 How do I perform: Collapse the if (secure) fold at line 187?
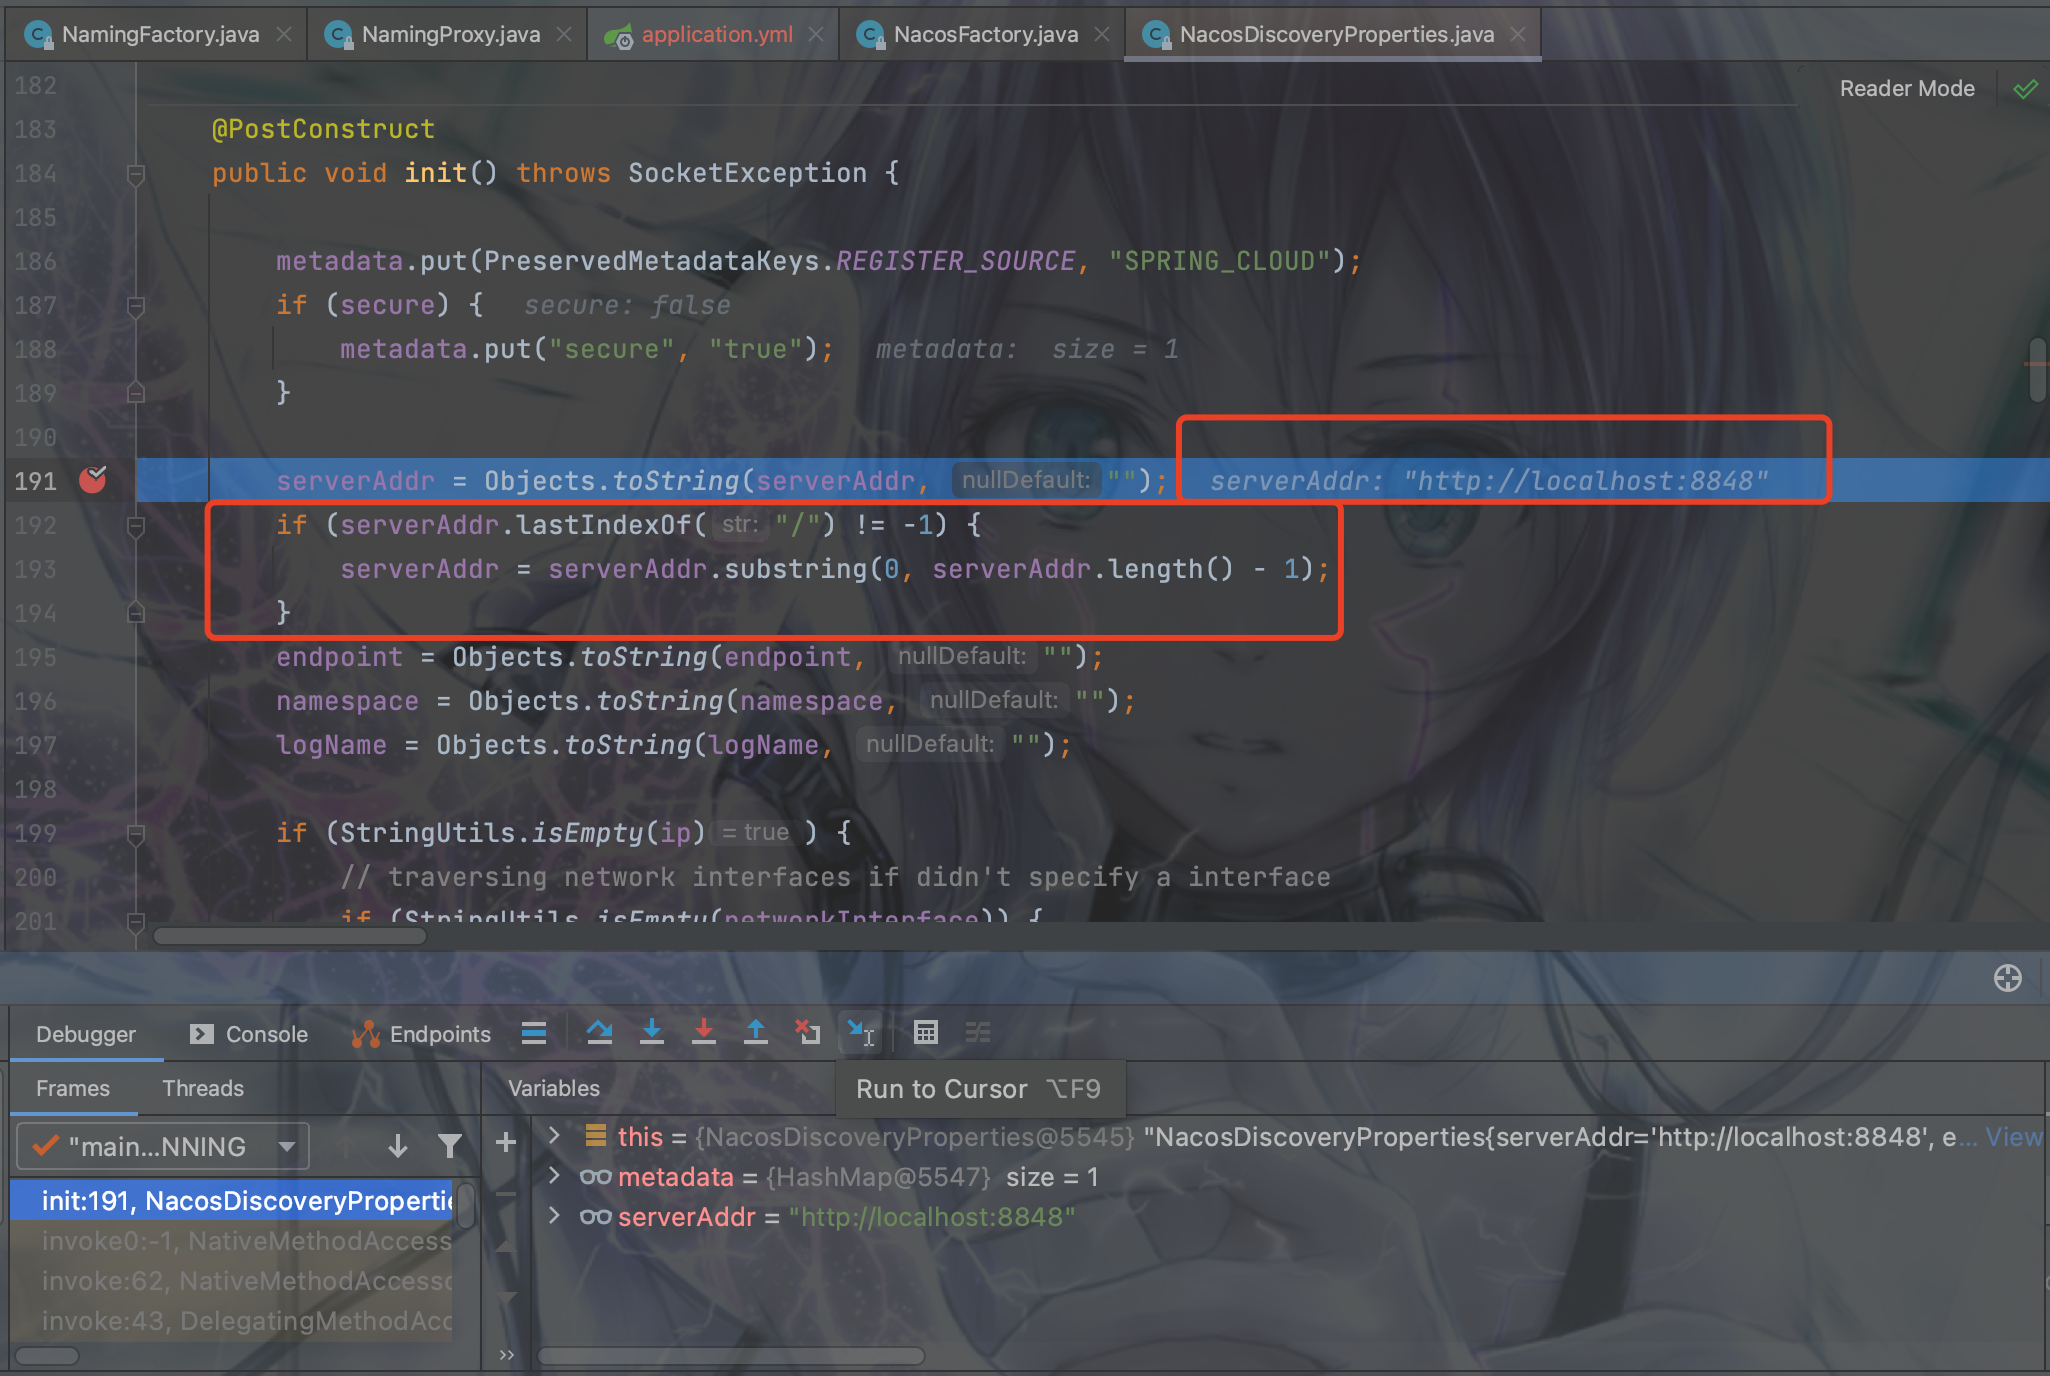pos(136,306)
